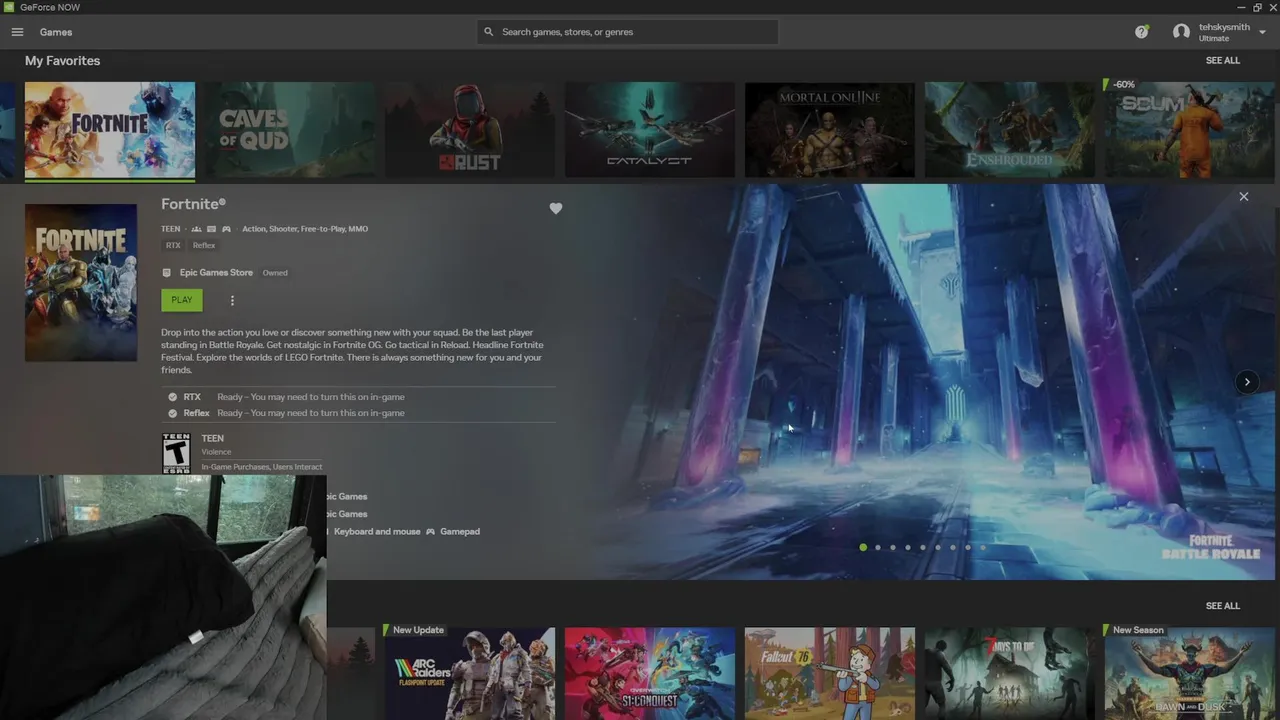Open the Fallout 76 tile

[x=830, y=673]
